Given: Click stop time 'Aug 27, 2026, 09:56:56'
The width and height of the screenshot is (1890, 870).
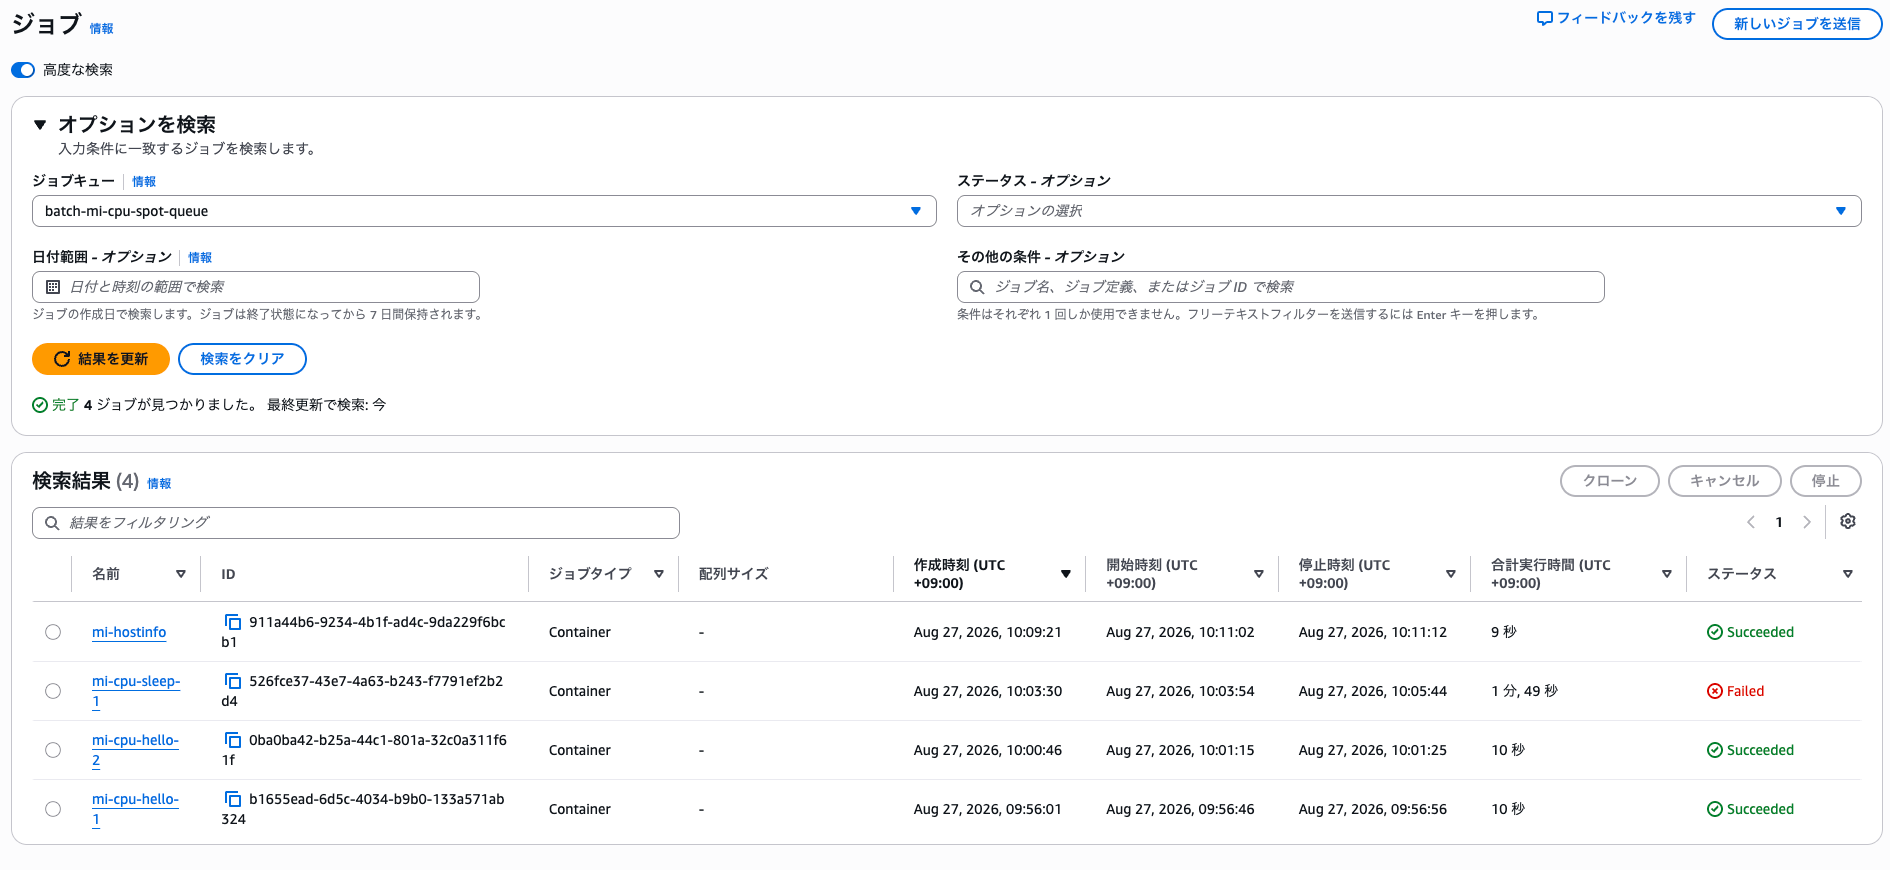Looking at the screenshot, I should click(1372, 809).
